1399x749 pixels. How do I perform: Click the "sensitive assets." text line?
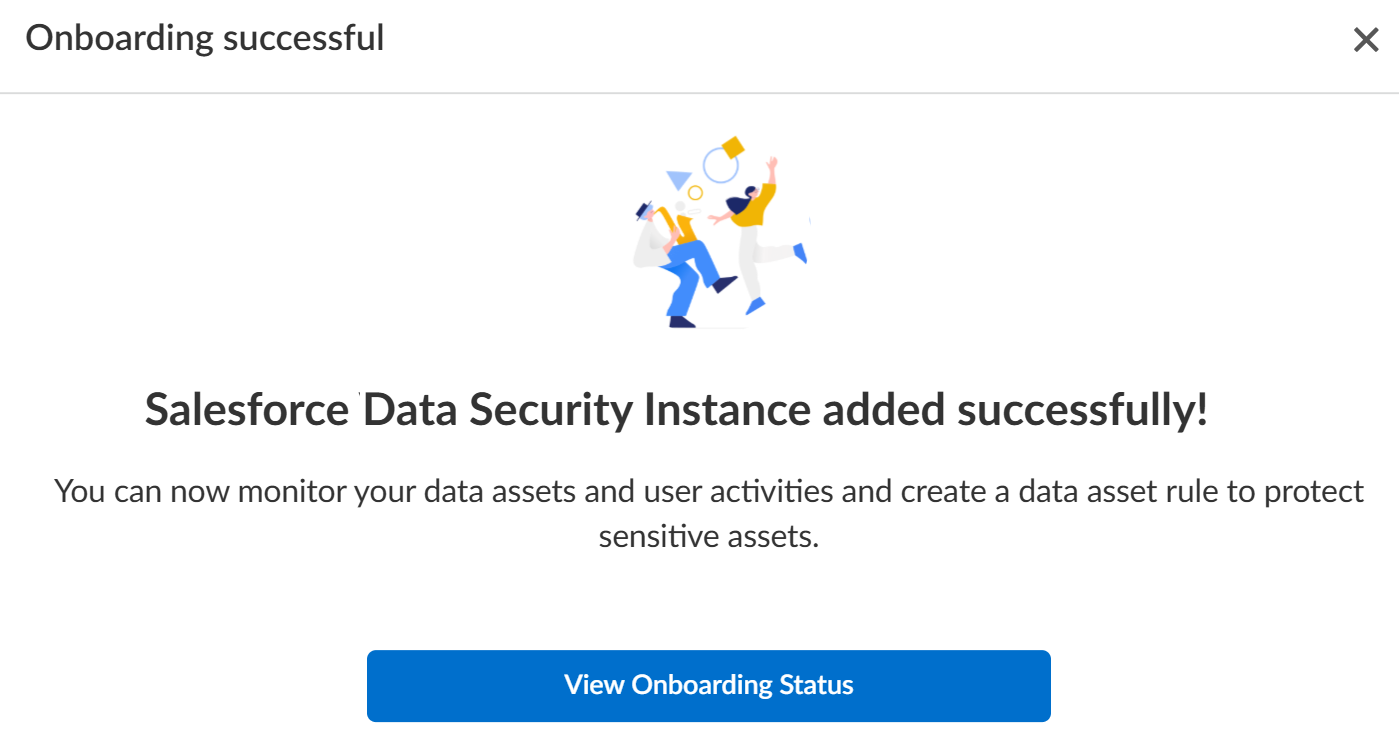708,536
